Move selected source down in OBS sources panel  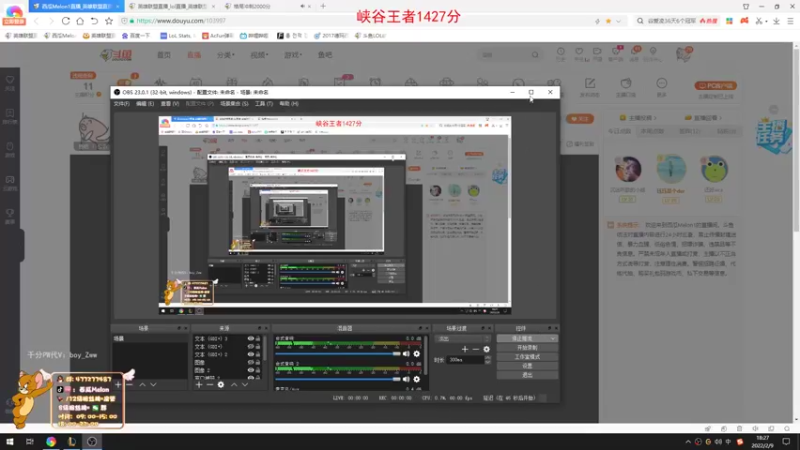tap(245, 385)
